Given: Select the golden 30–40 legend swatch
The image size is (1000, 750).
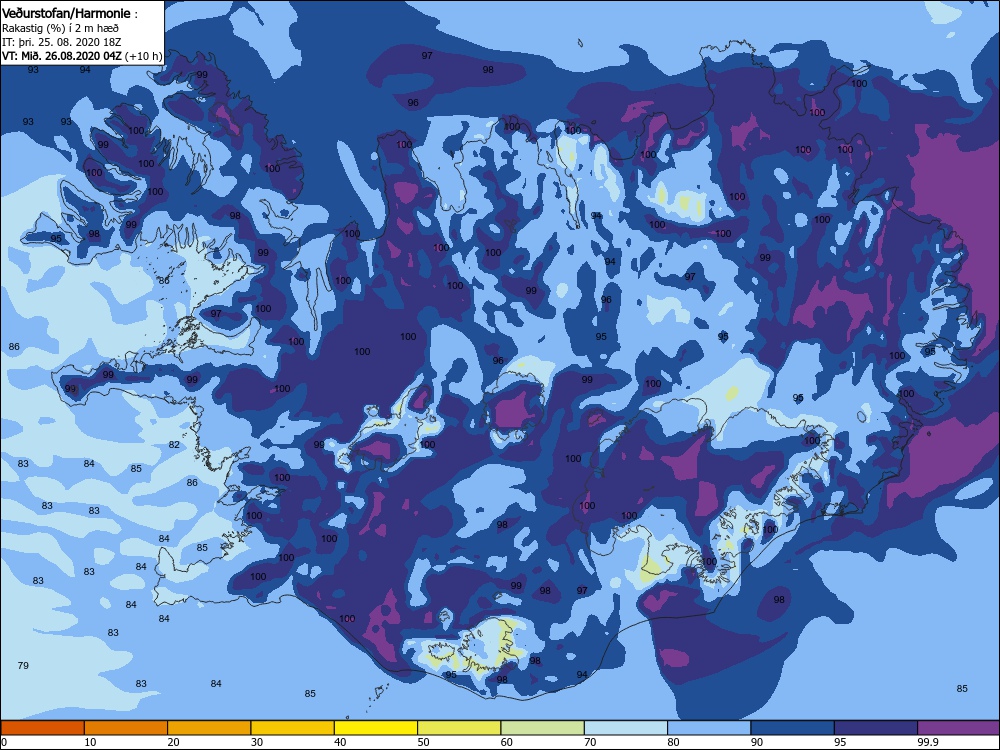Looking at the screenshot, I should [293, 728].
